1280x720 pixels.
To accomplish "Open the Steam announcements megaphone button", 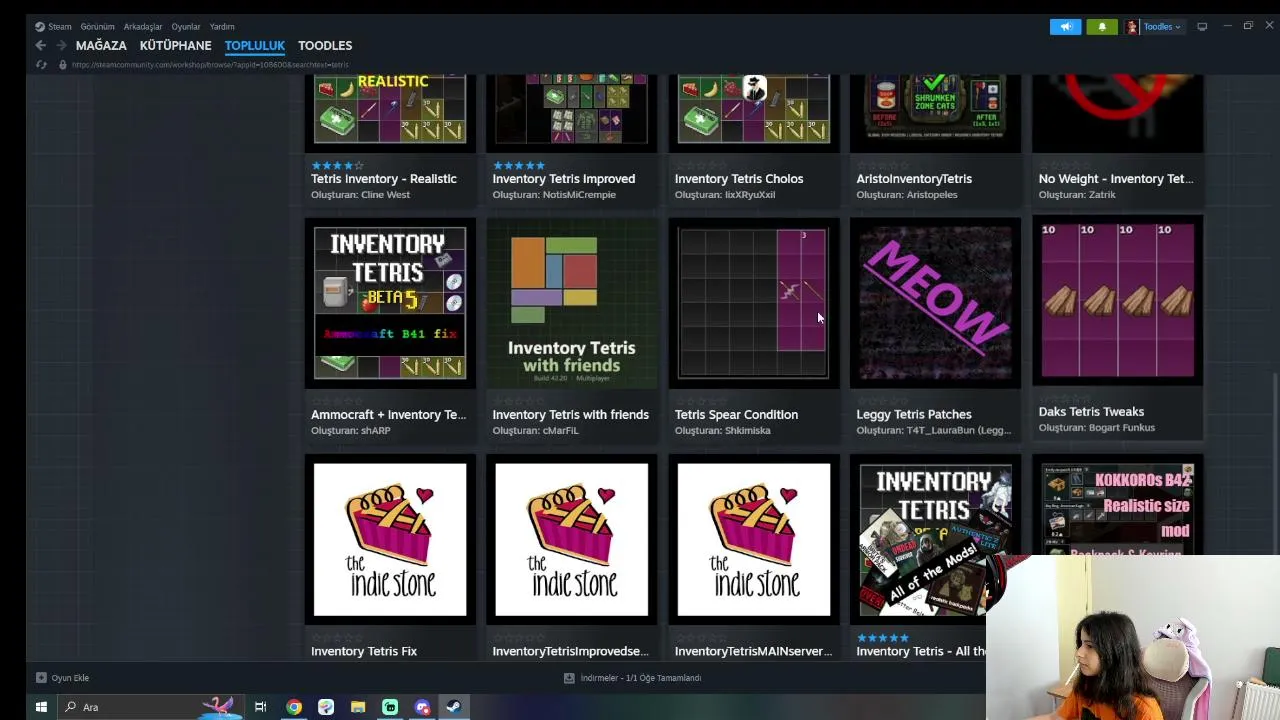I will [1065, 27].
